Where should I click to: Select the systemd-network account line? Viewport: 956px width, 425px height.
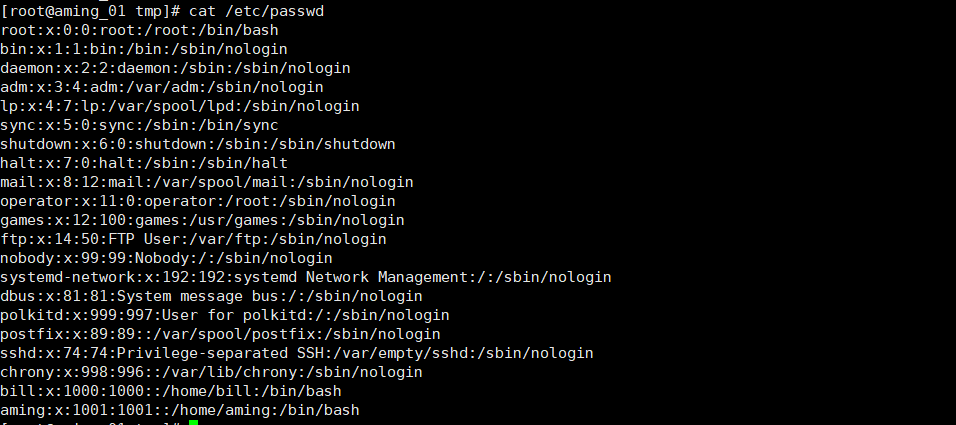[x=306, y=277]
